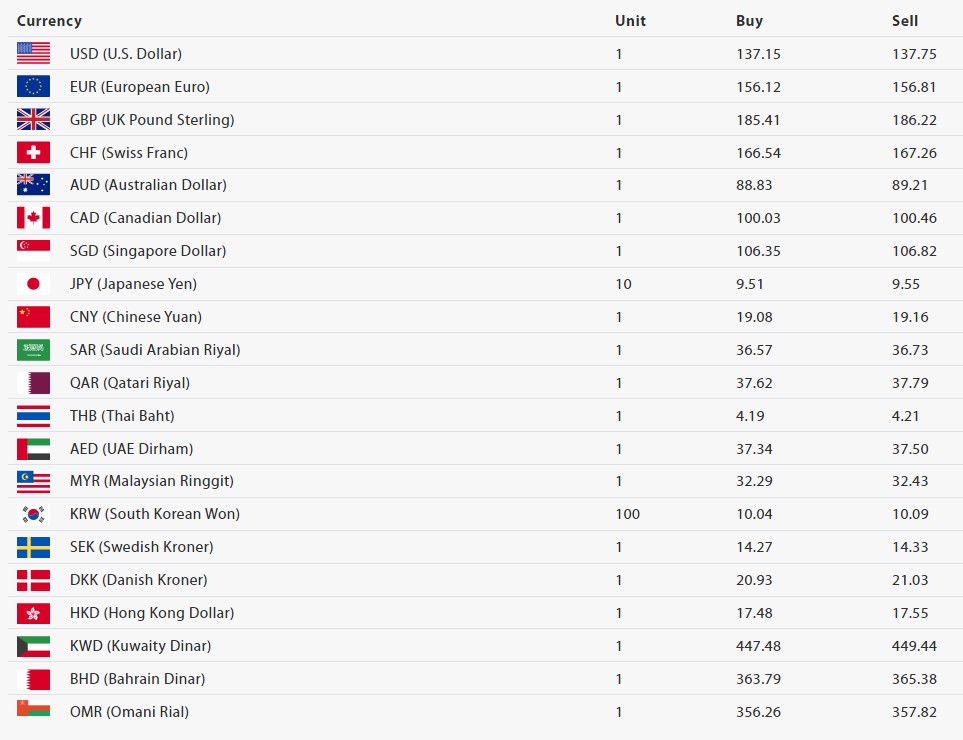Click the Sell column header
The height and width of the screenshot is (740, 963).
904,21
